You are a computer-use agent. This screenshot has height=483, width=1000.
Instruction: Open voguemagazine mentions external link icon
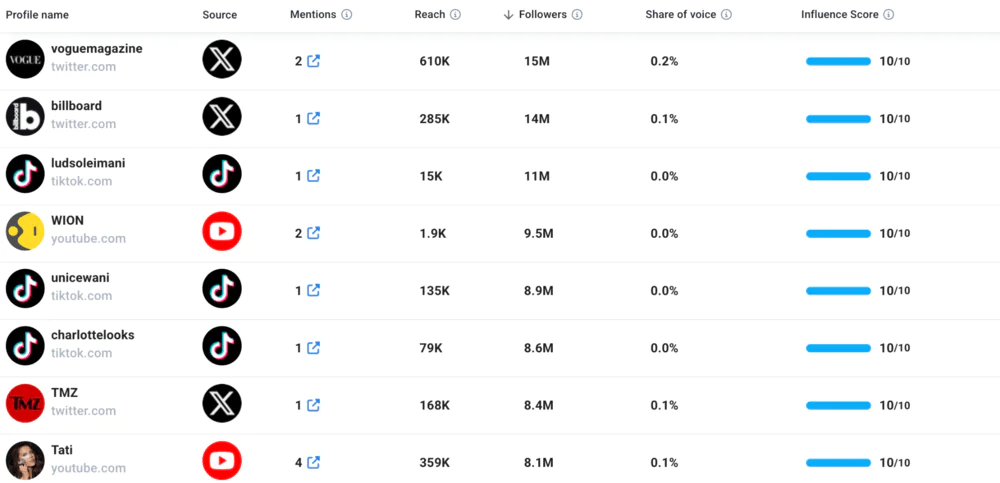click(x=314, y=61)
